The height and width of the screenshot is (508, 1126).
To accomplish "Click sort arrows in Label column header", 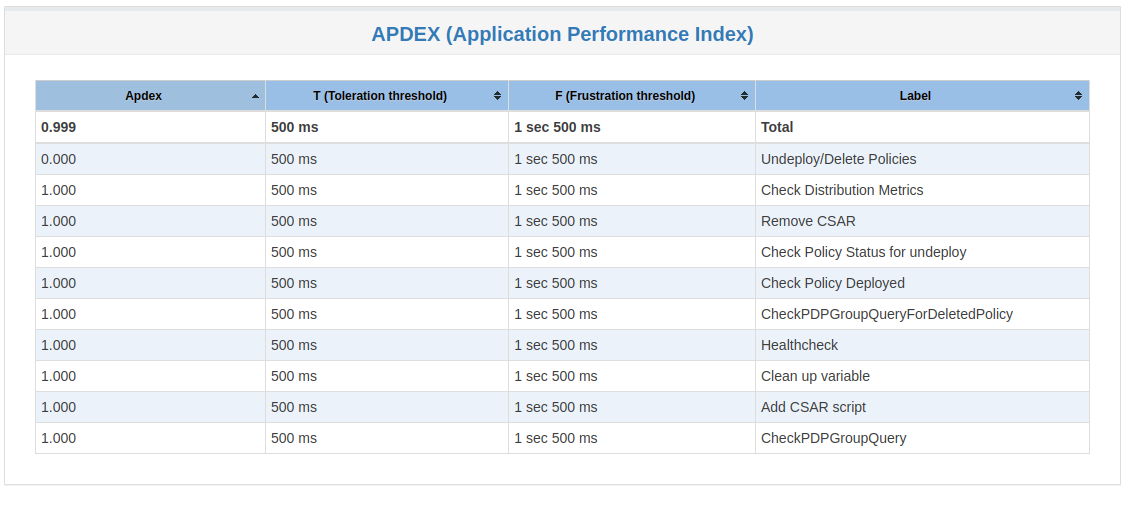I will click(x=1078, y=96).
